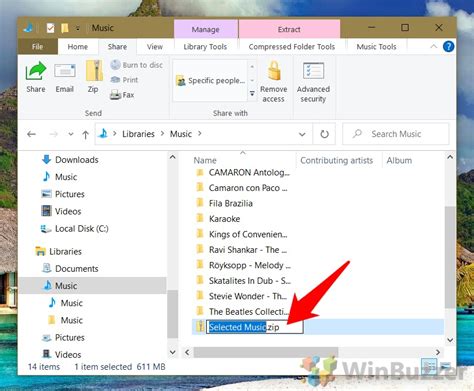Collapse the ribbon with chevron
Image resolution: width=474 pixels, height=391 pixels.
pyautogui.click(x=434, y=47)
